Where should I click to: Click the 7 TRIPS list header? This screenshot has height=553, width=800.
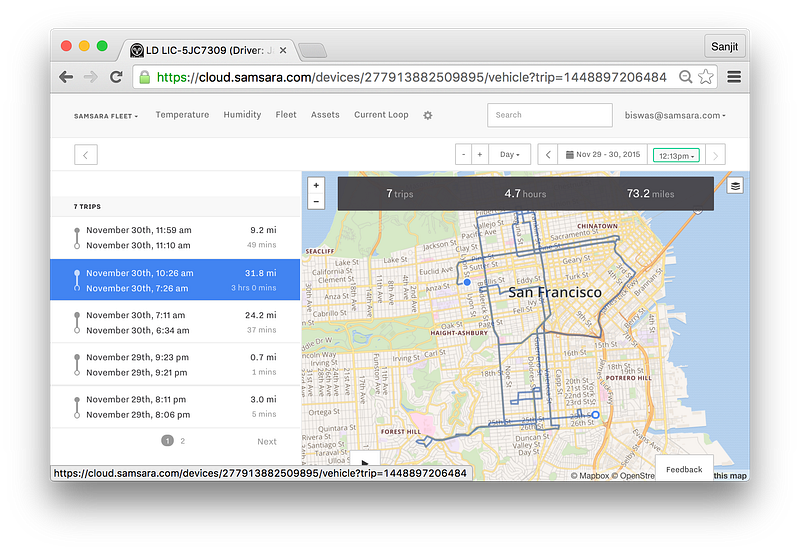[87, 207]
